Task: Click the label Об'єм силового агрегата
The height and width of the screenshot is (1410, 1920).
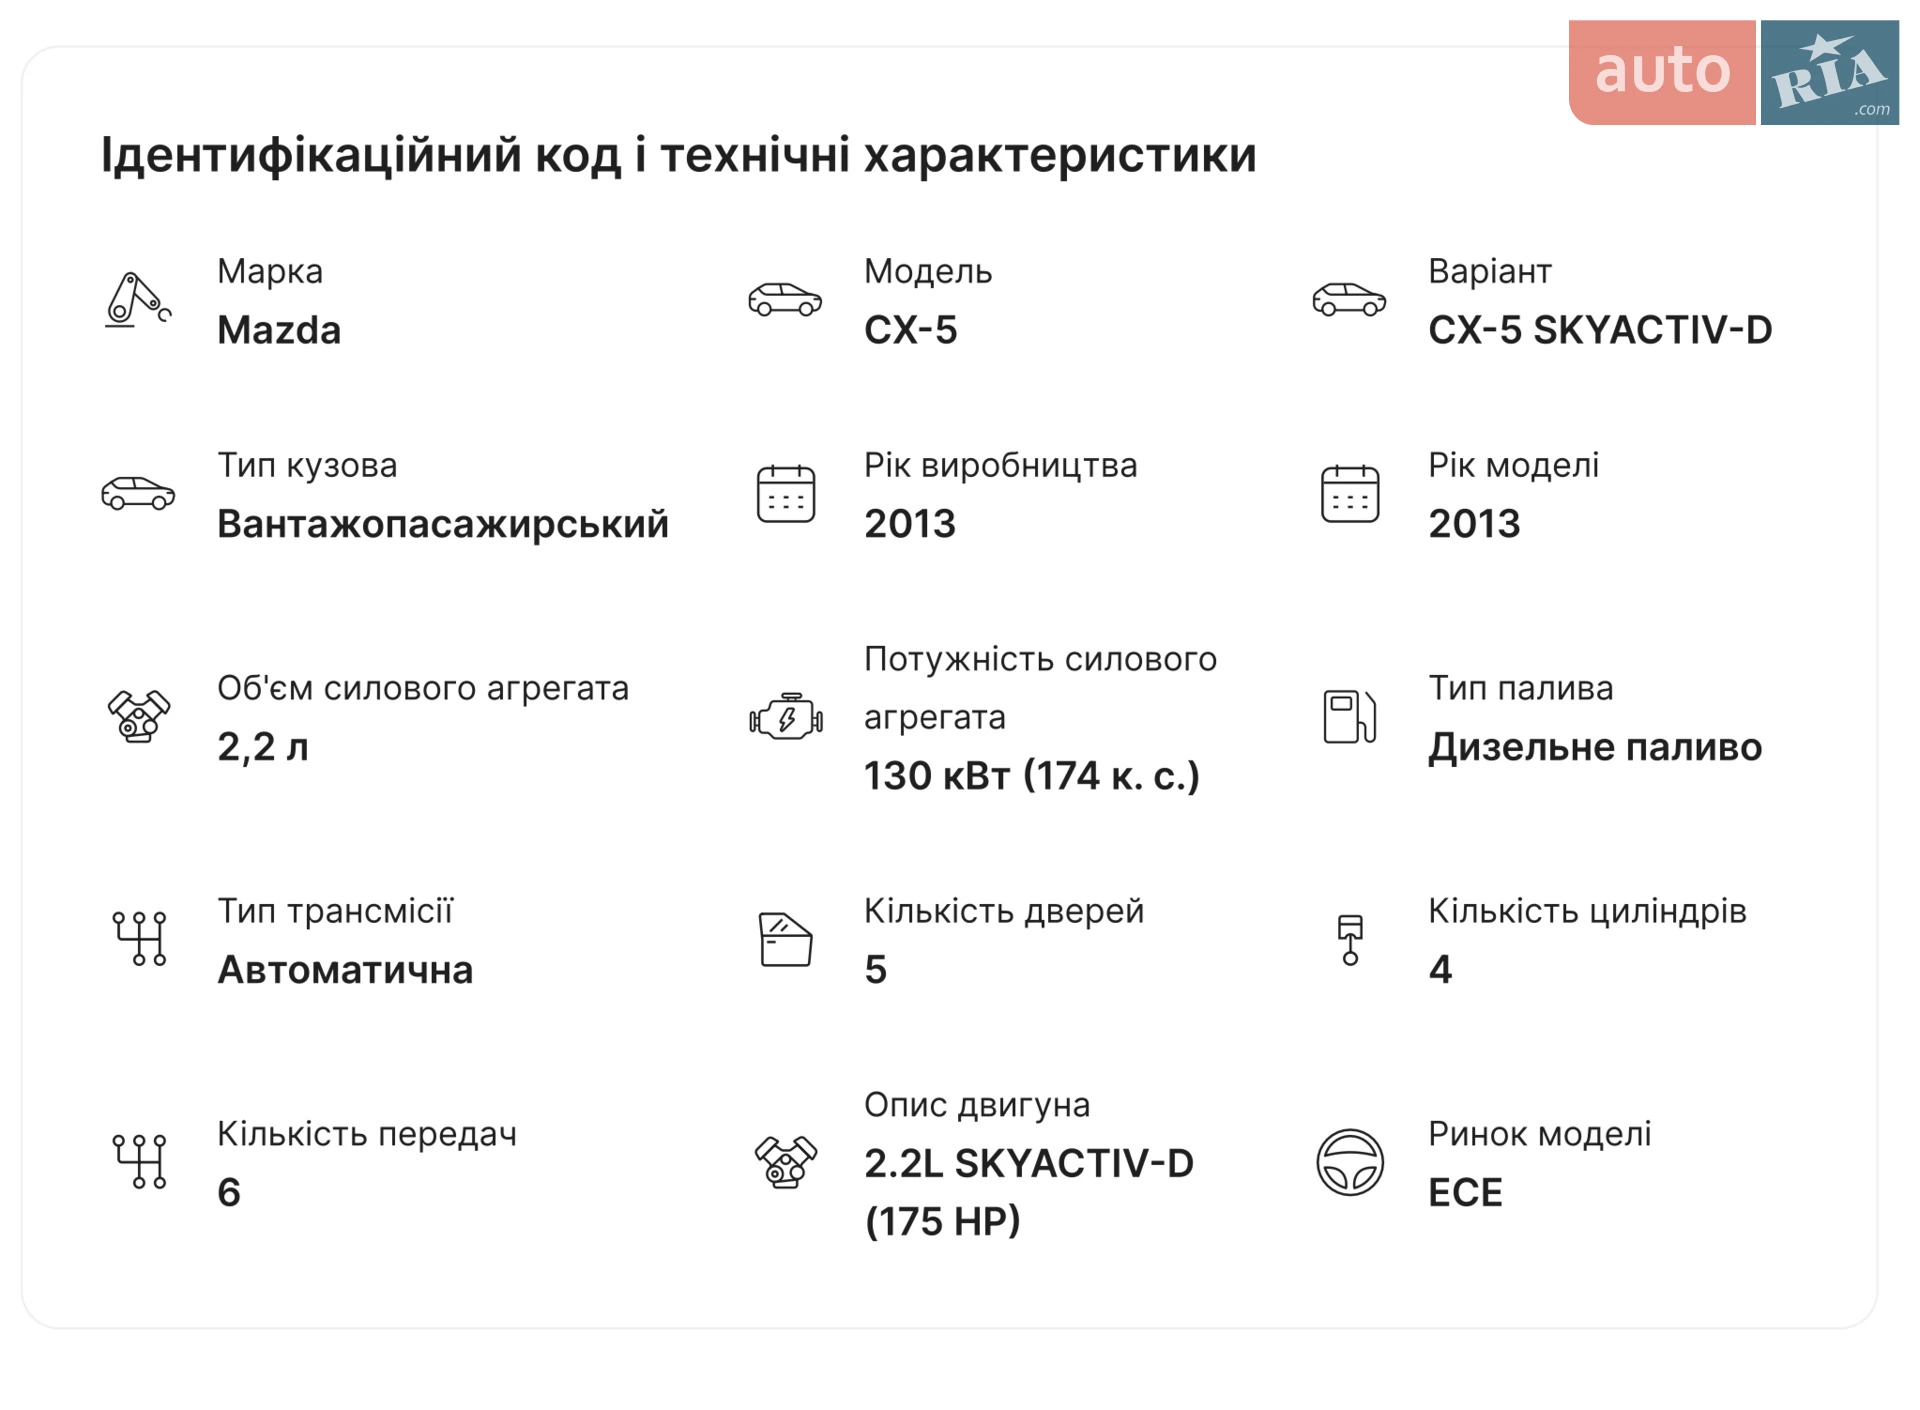Action: tap(423, 688)
